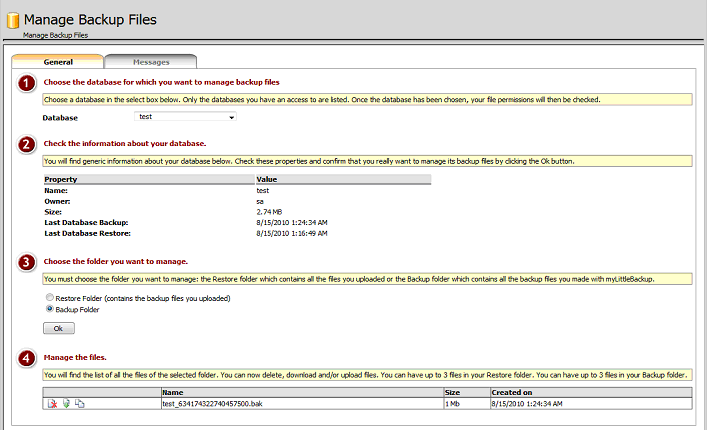Click the Last Database Restore value 8/15/2010 1:16:49 AM
Screen dimensions: 707x430
(292, 233)
